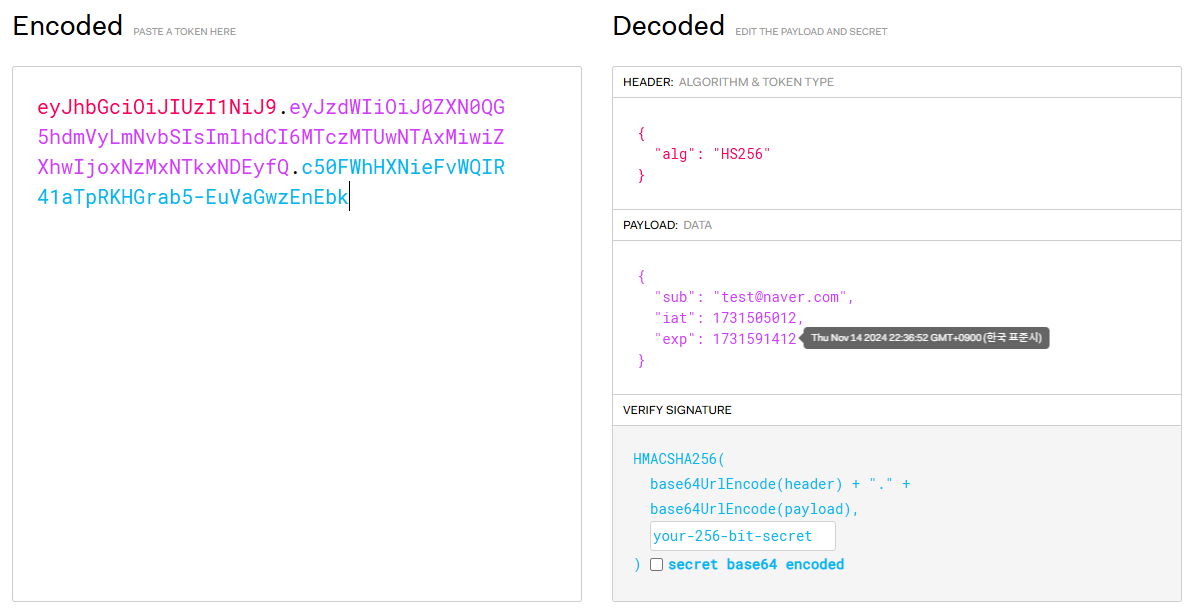Select the "alg": "HS256" header line

[713, 154]
